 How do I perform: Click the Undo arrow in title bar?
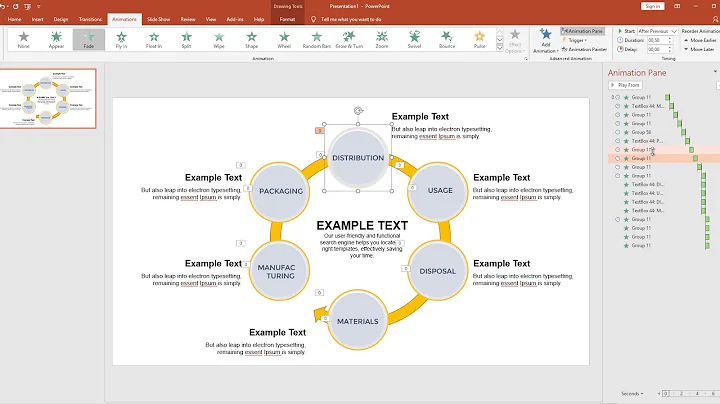[3, 6]
